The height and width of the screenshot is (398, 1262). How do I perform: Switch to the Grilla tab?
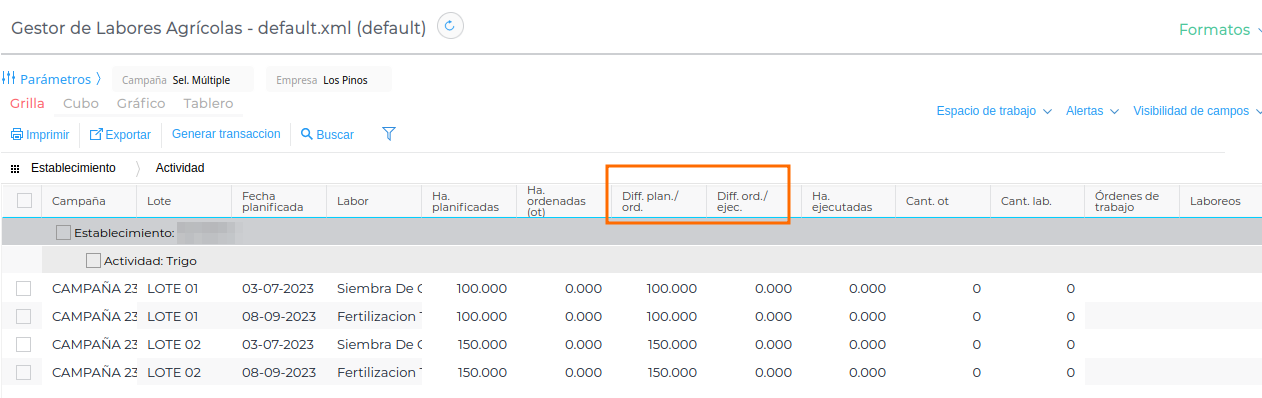27,103
